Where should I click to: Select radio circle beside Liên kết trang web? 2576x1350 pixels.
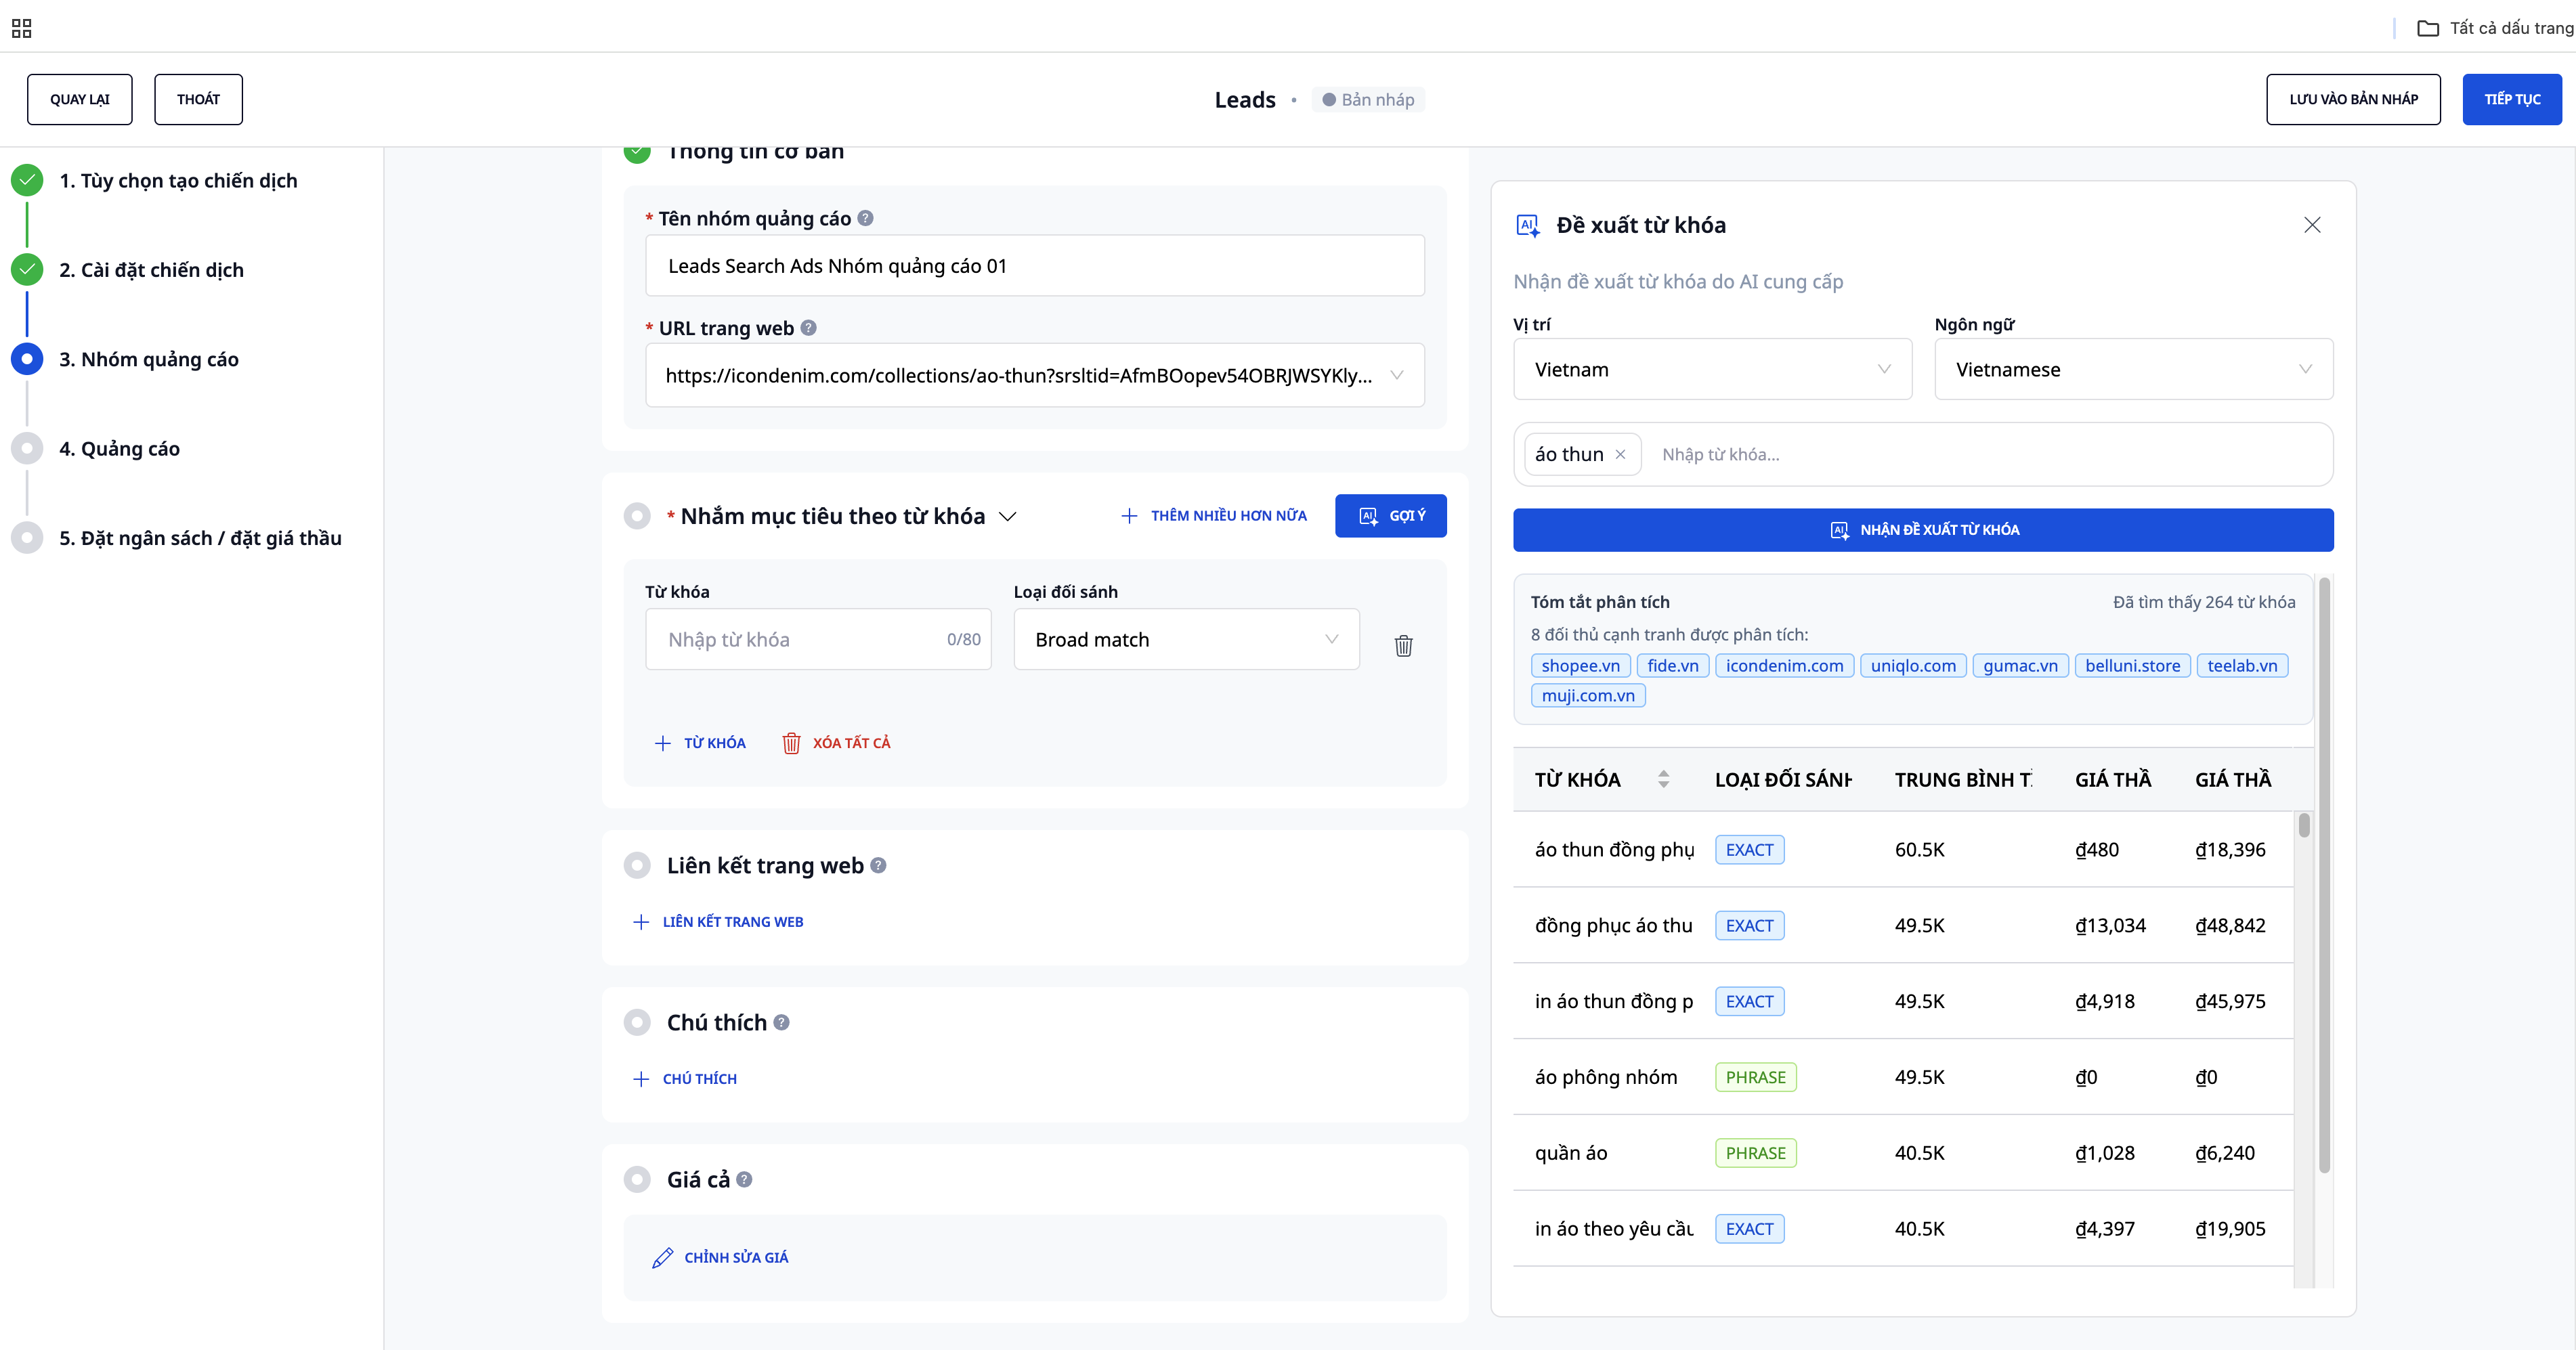coord(637,866)
